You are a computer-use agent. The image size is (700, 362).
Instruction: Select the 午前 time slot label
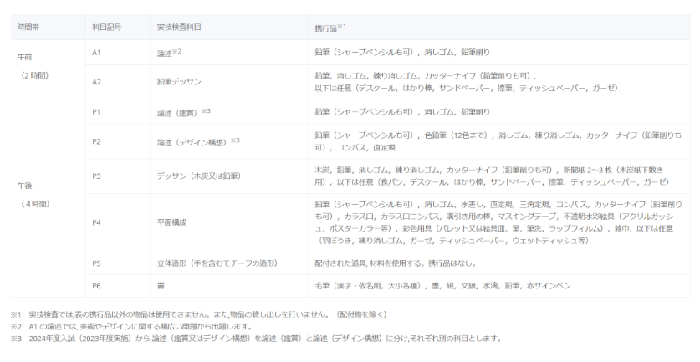pos(25,57)
